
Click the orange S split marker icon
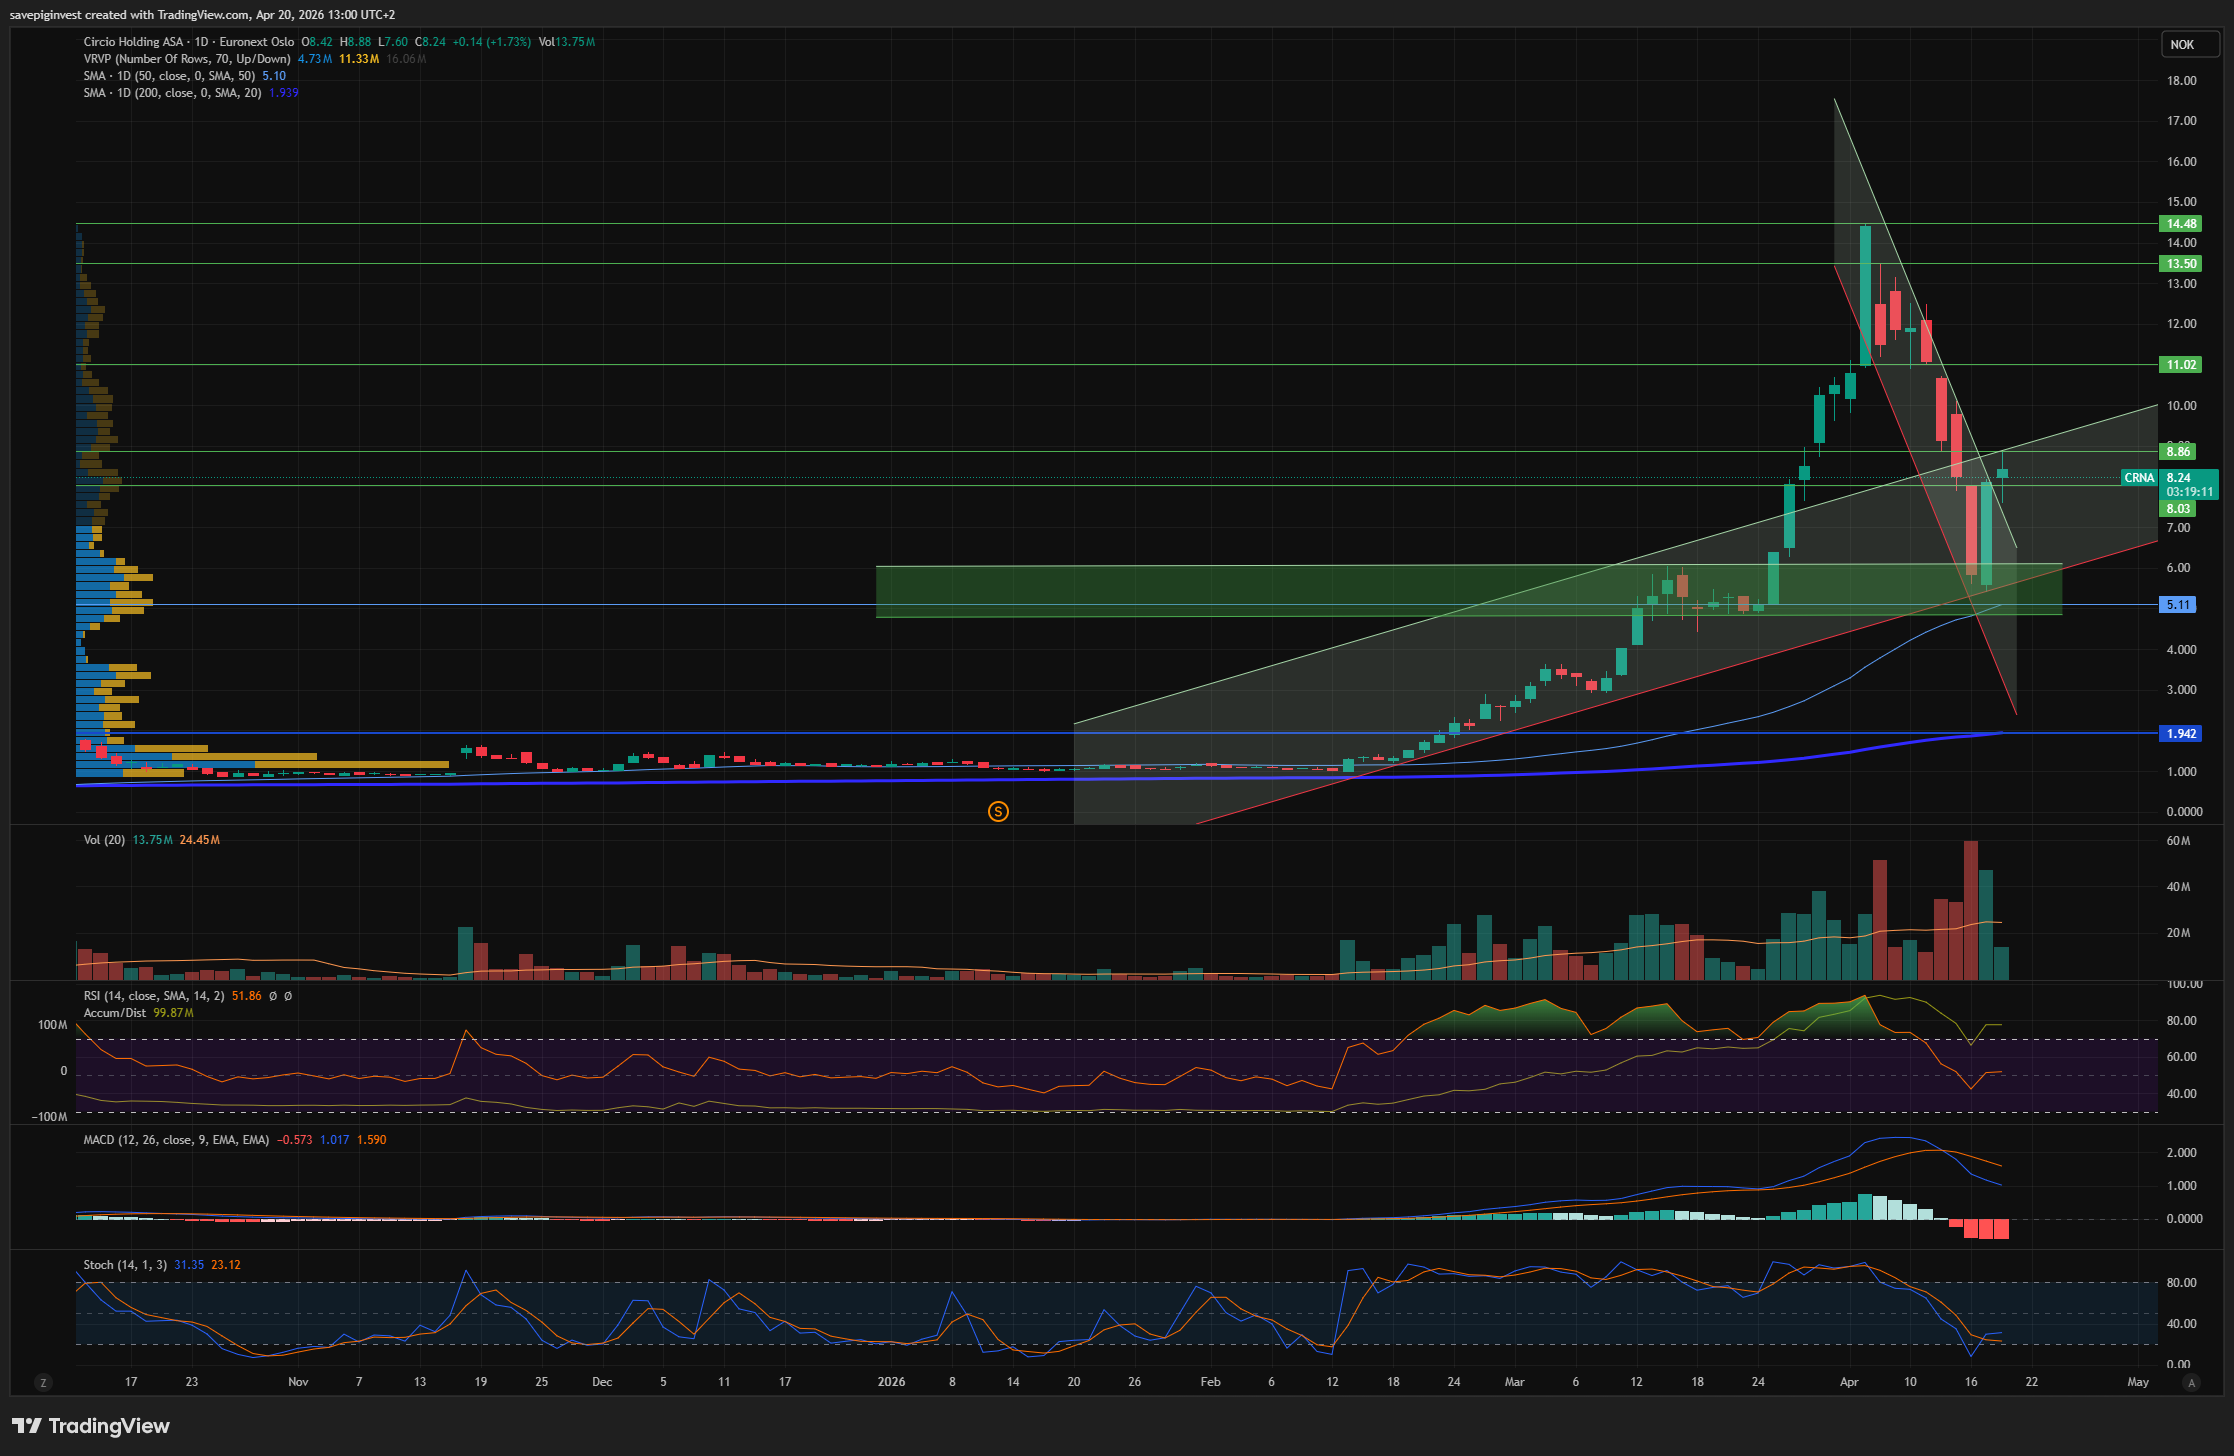tap(997, 812)
